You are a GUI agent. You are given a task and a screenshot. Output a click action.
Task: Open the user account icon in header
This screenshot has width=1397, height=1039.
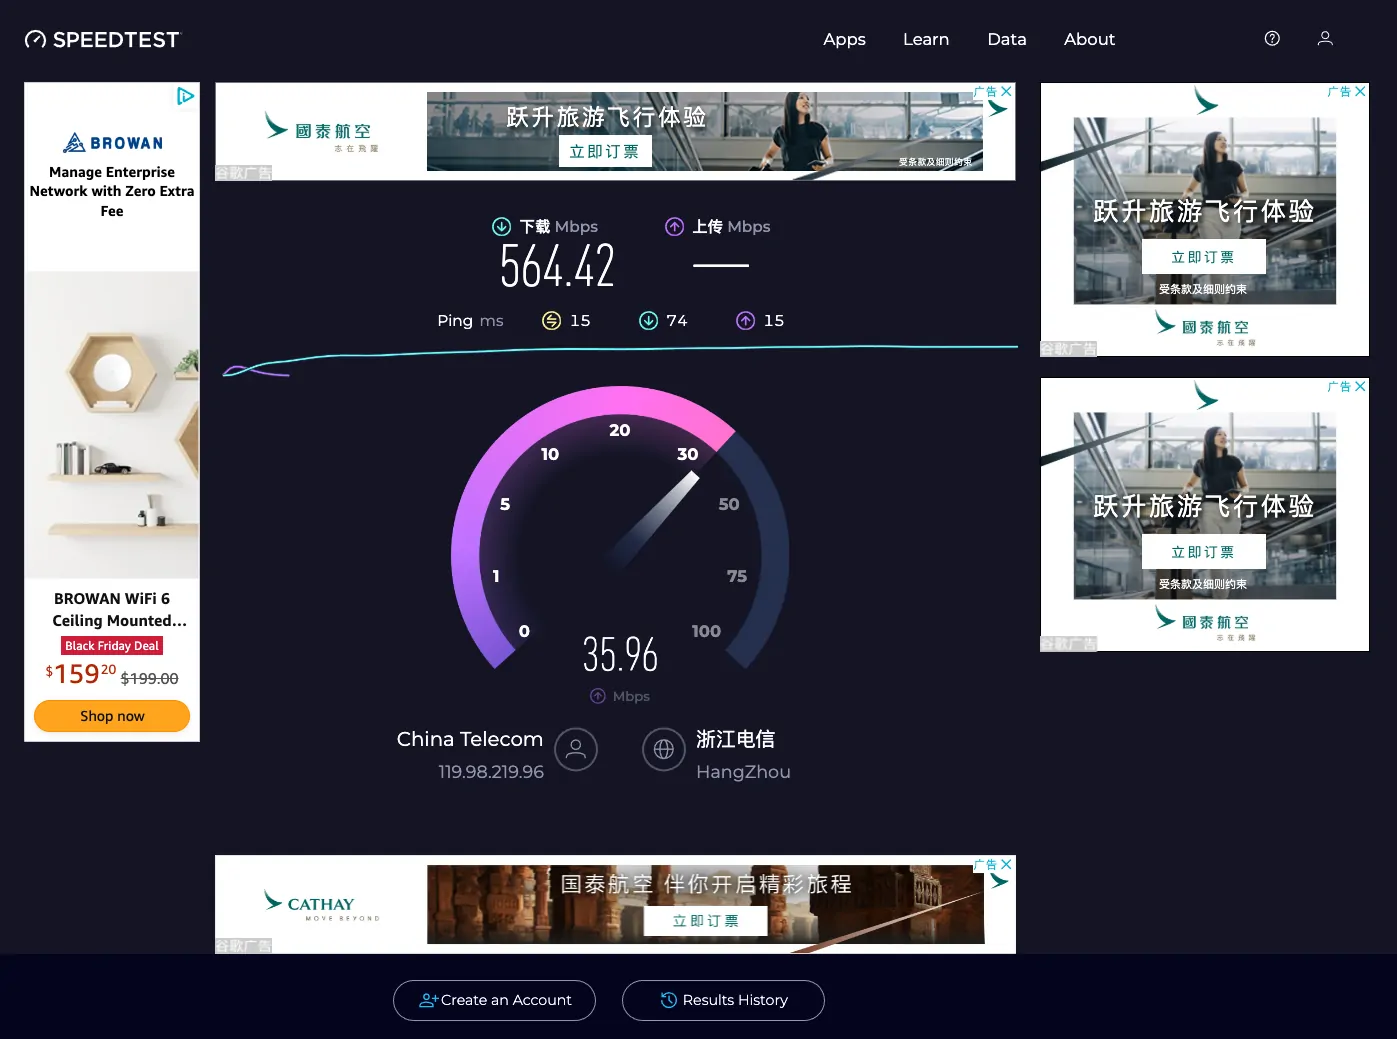(x=1325, y=38)
